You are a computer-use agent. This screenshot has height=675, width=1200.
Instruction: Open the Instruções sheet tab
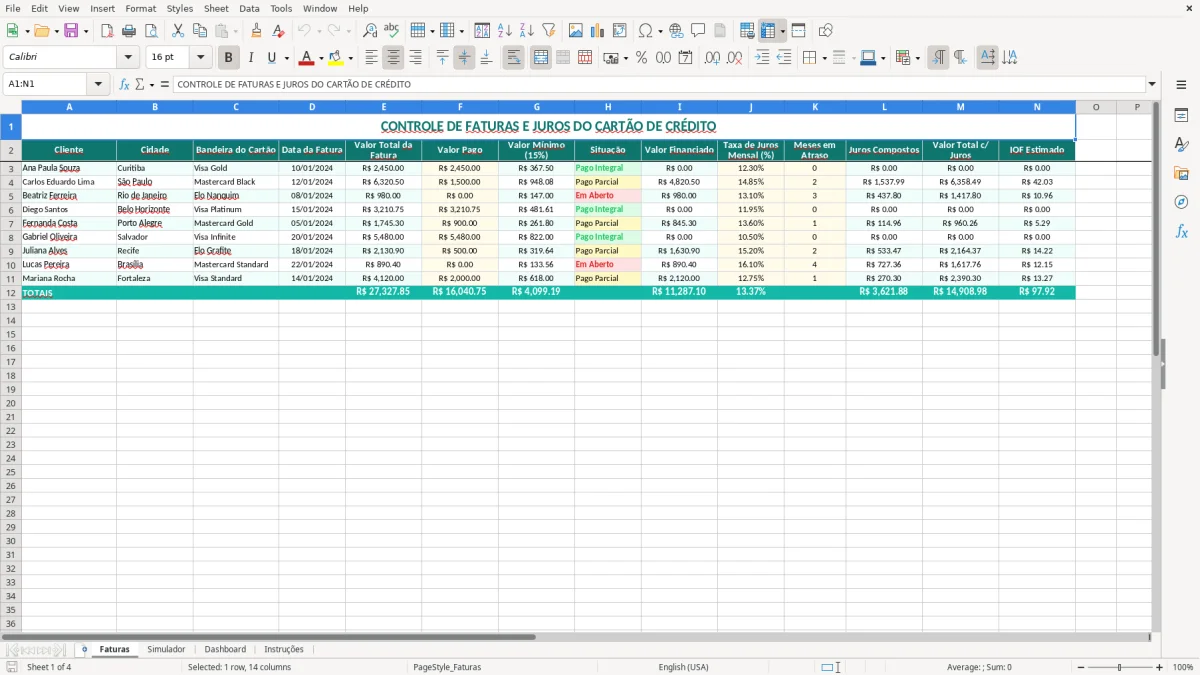click(284, 649)
